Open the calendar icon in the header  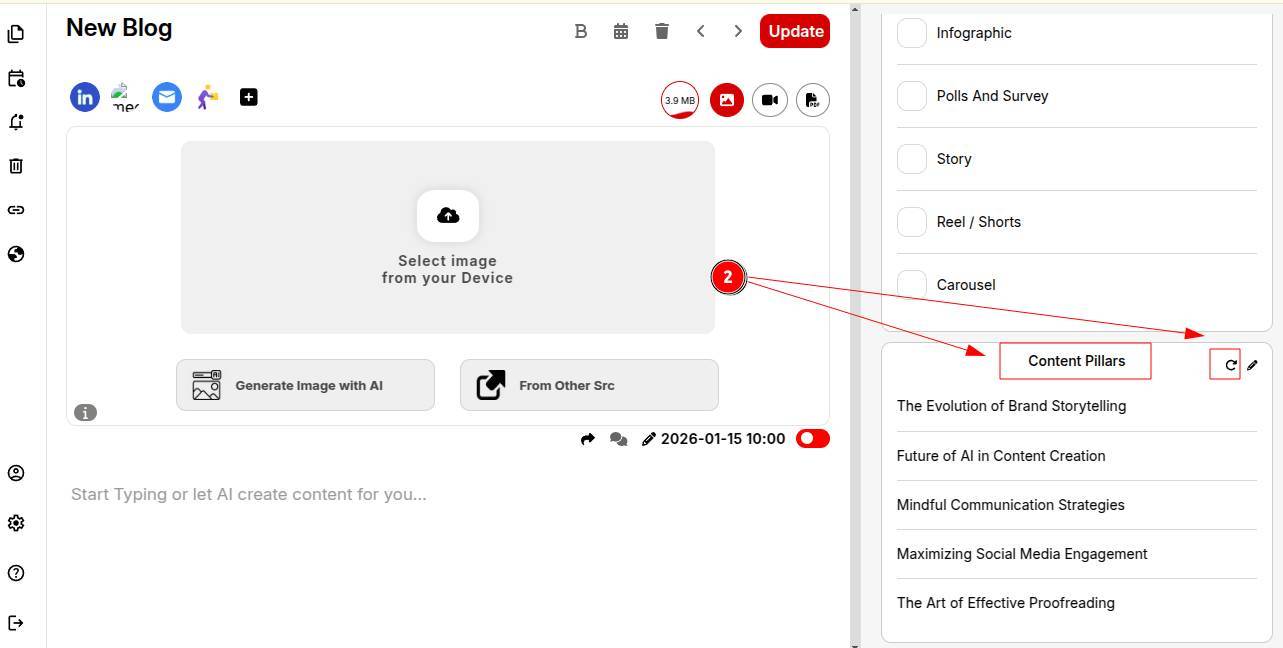621,31
